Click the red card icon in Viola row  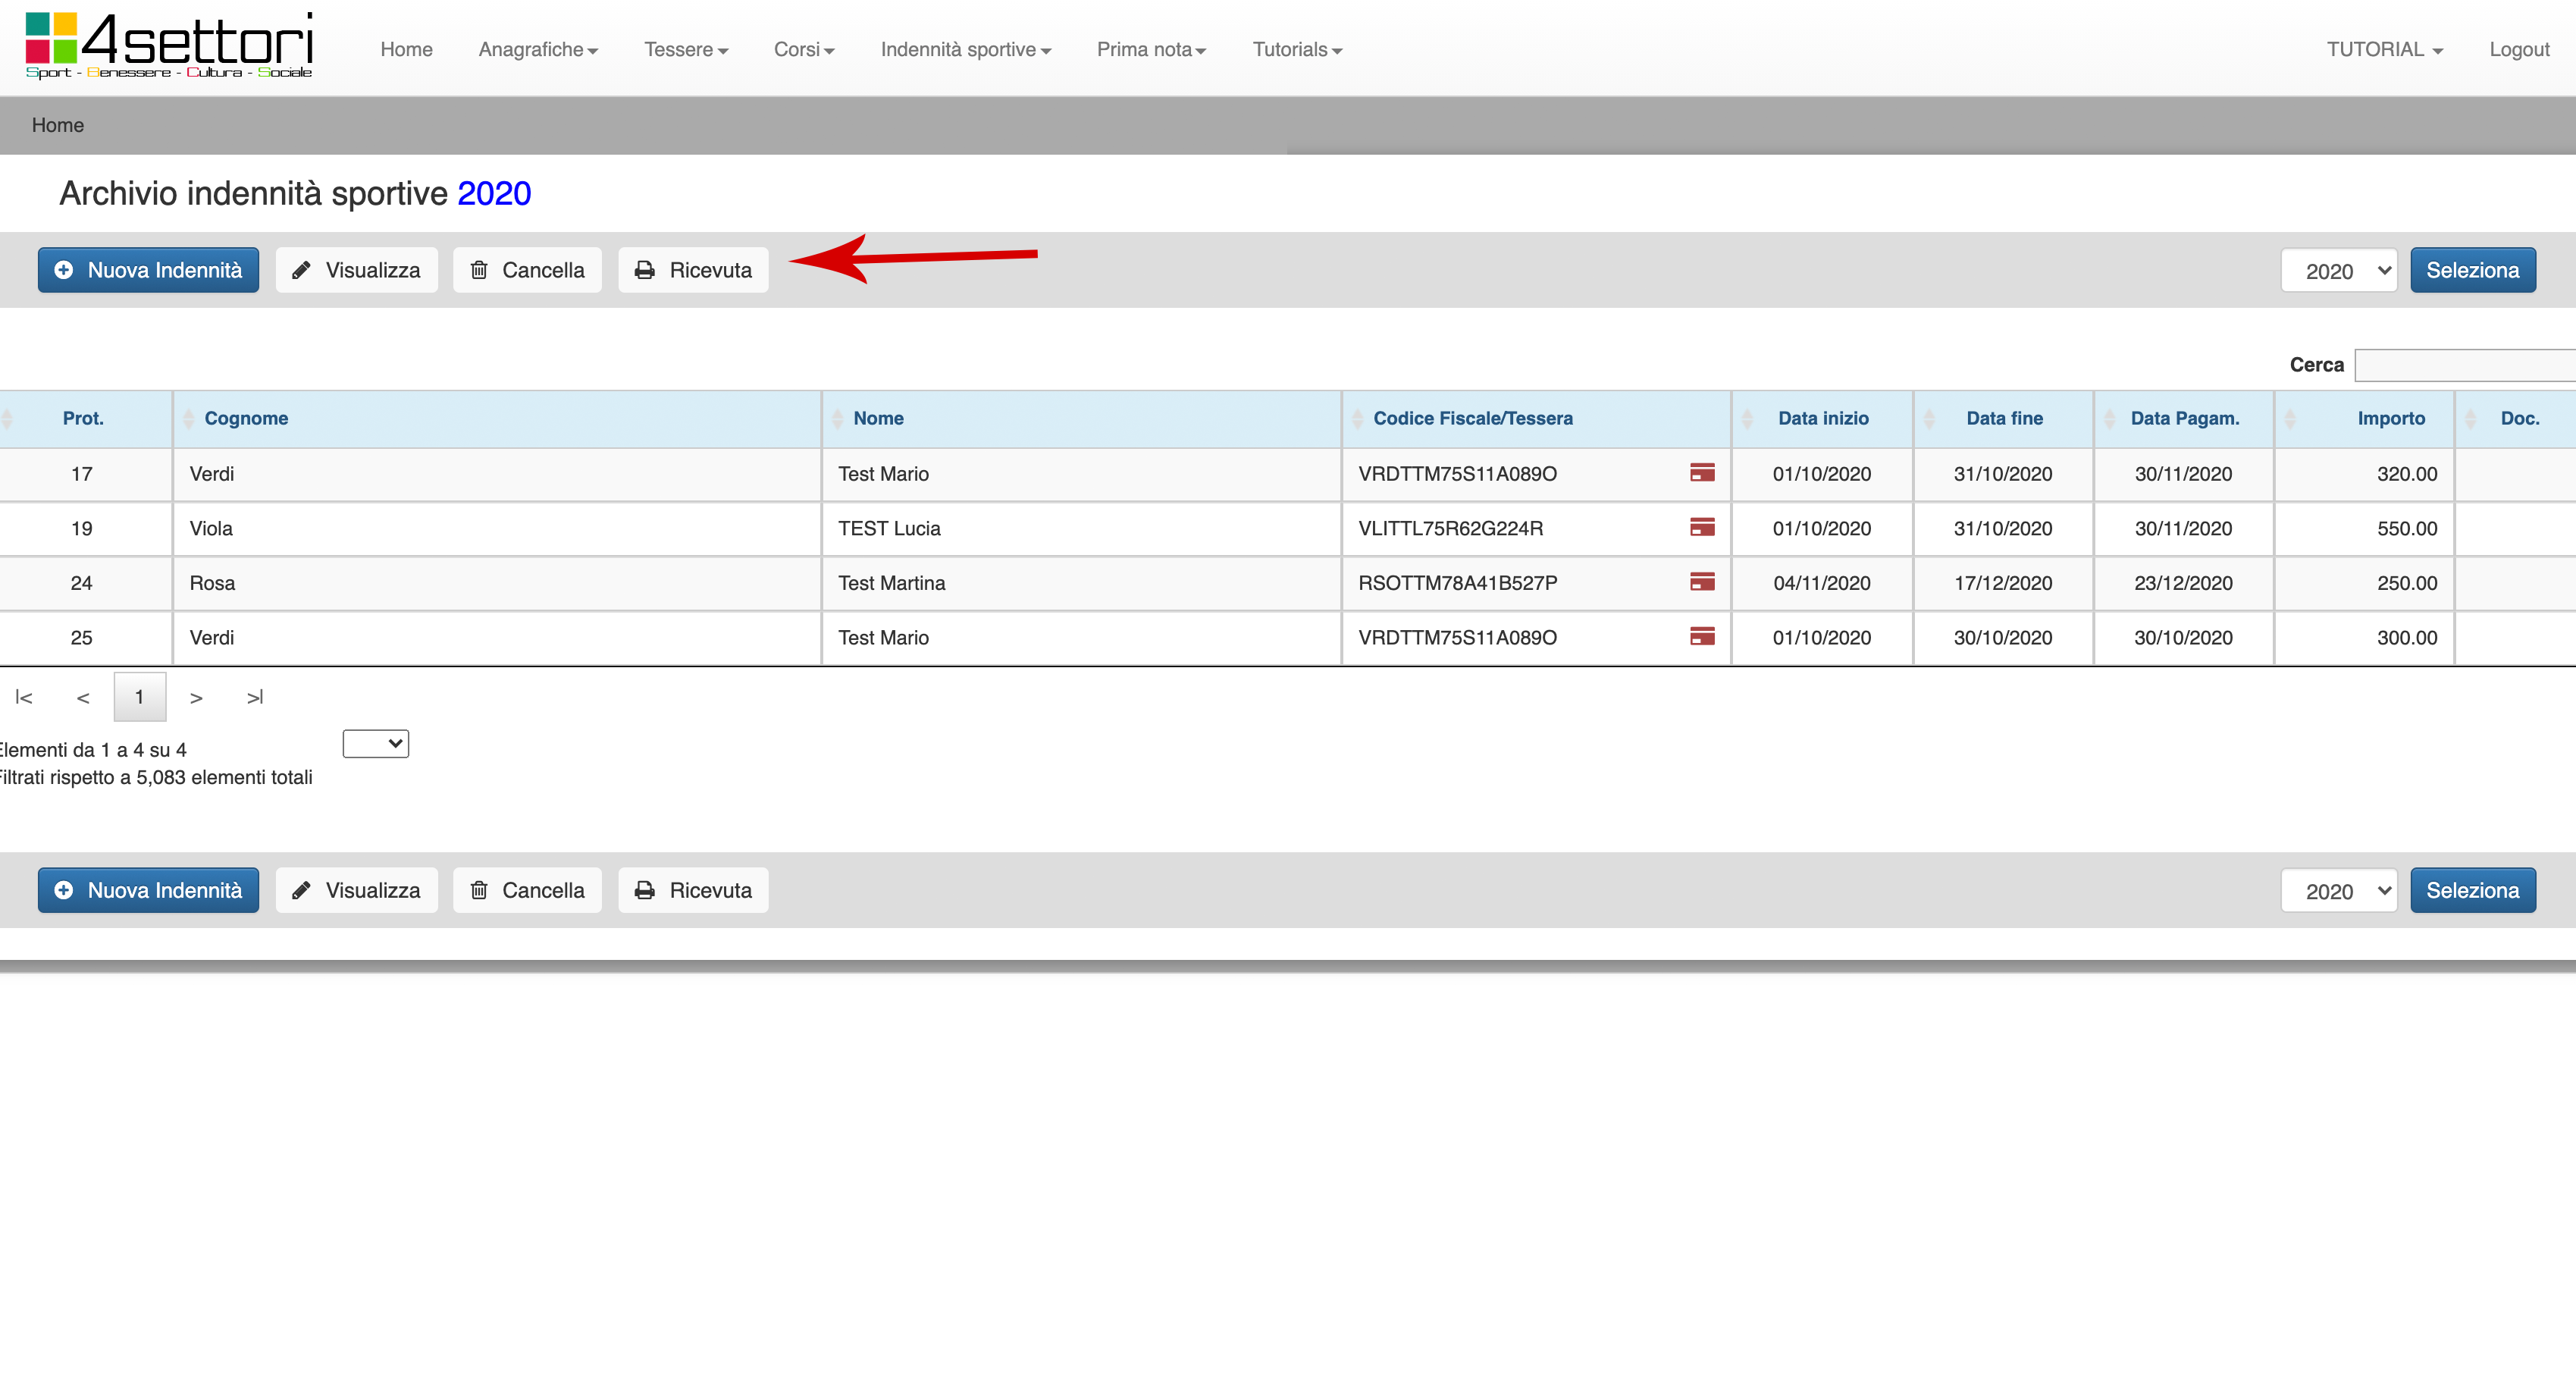[1701, 527]
